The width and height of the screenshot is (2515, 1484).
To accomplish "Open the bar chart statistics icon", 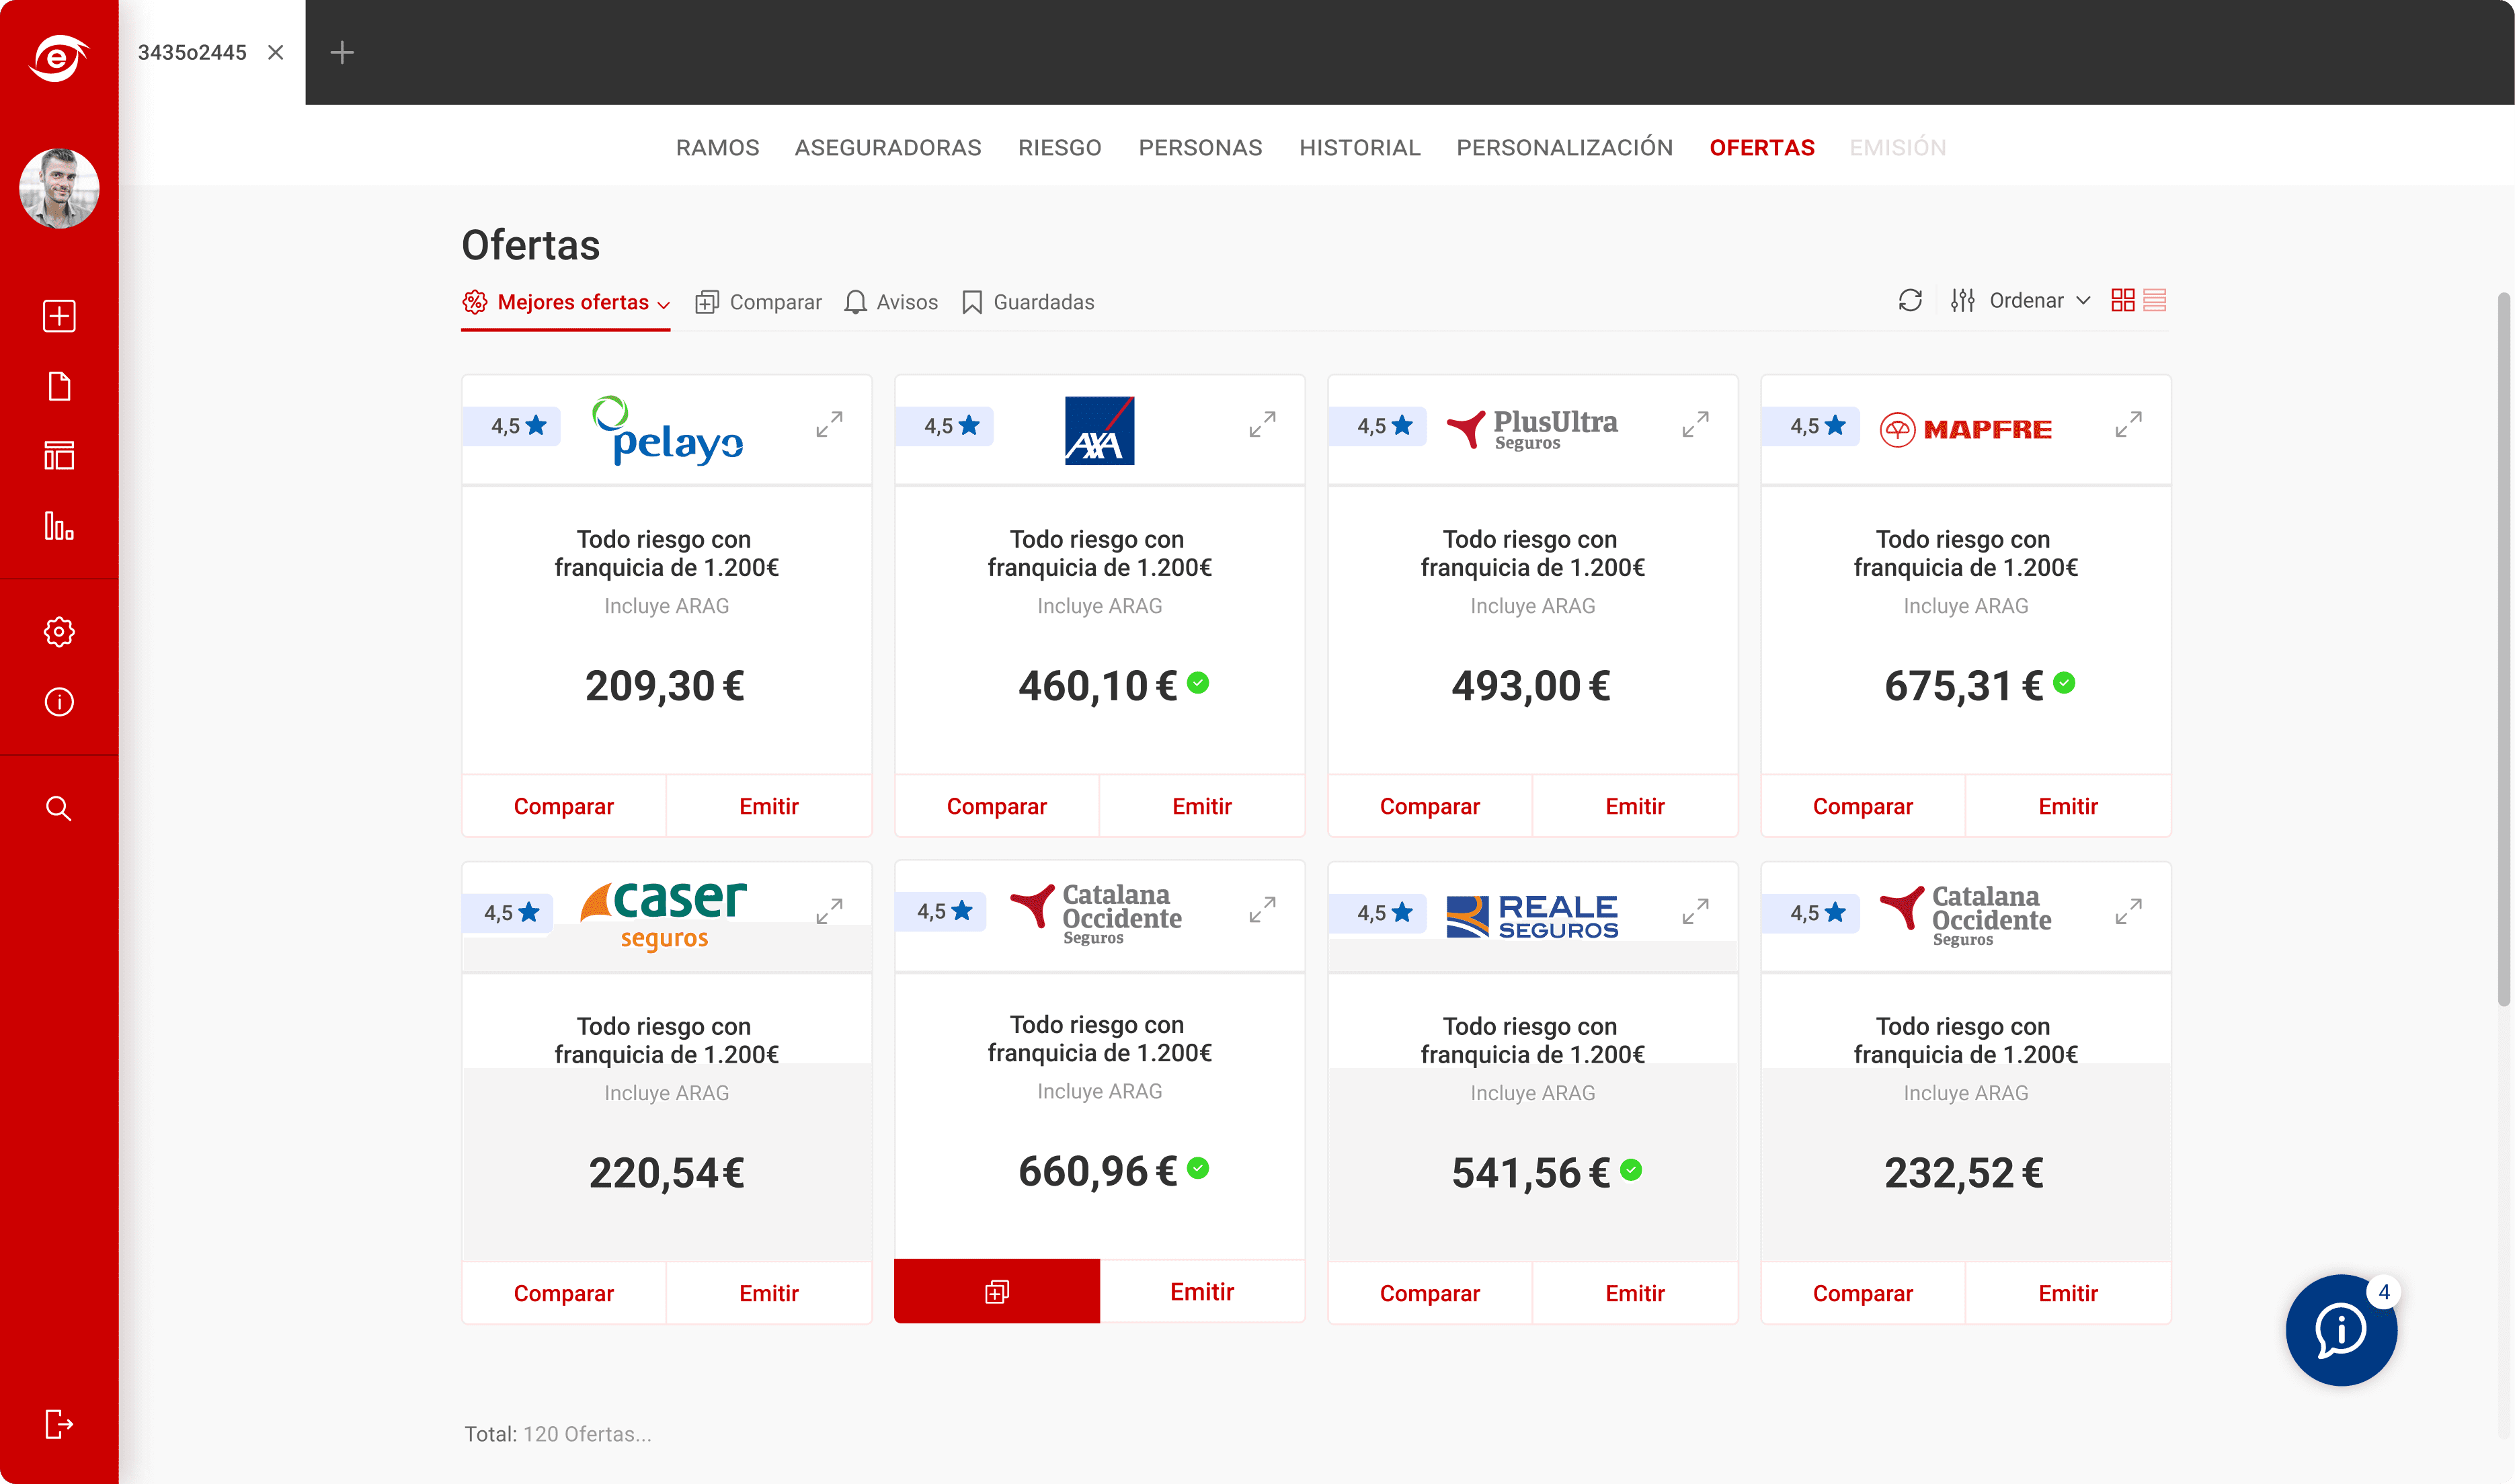I will click(x=59, y=526).
